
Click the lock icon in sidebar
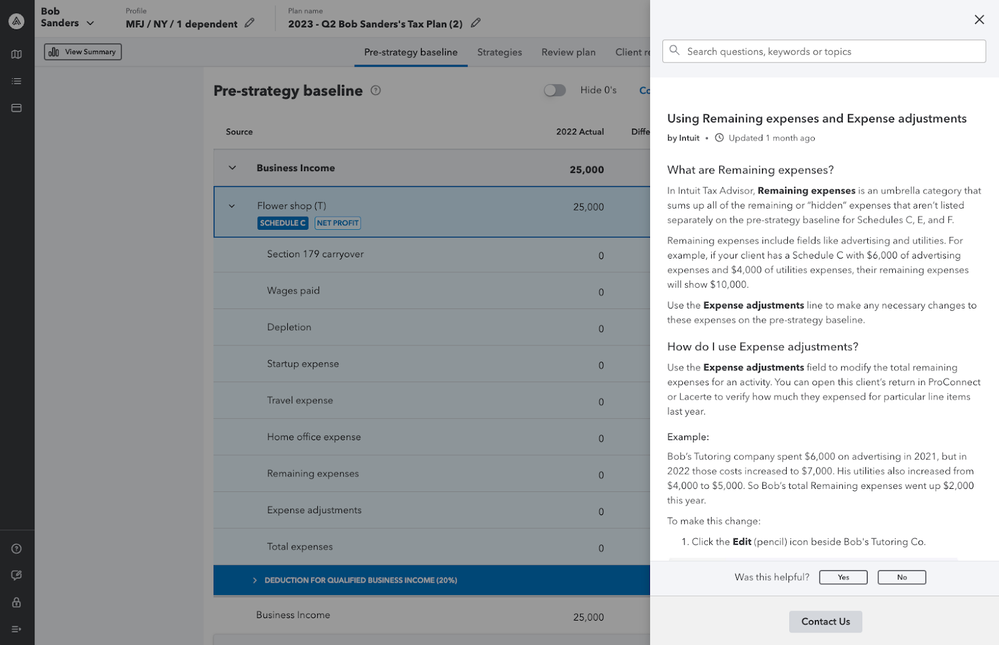(x=16, y=603)
